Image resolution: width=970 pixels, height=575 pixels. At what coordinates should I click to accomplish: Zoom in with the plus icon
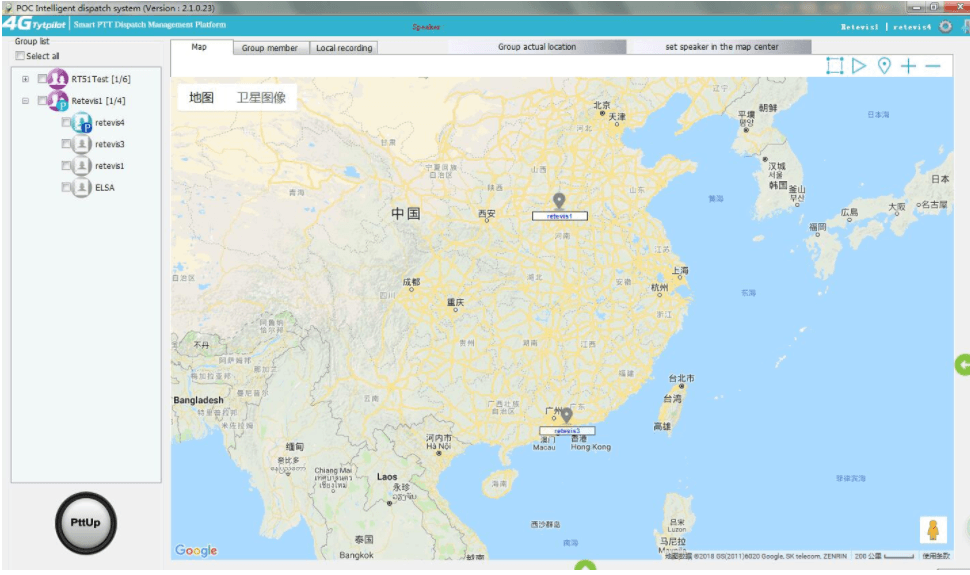coord(908,66)
